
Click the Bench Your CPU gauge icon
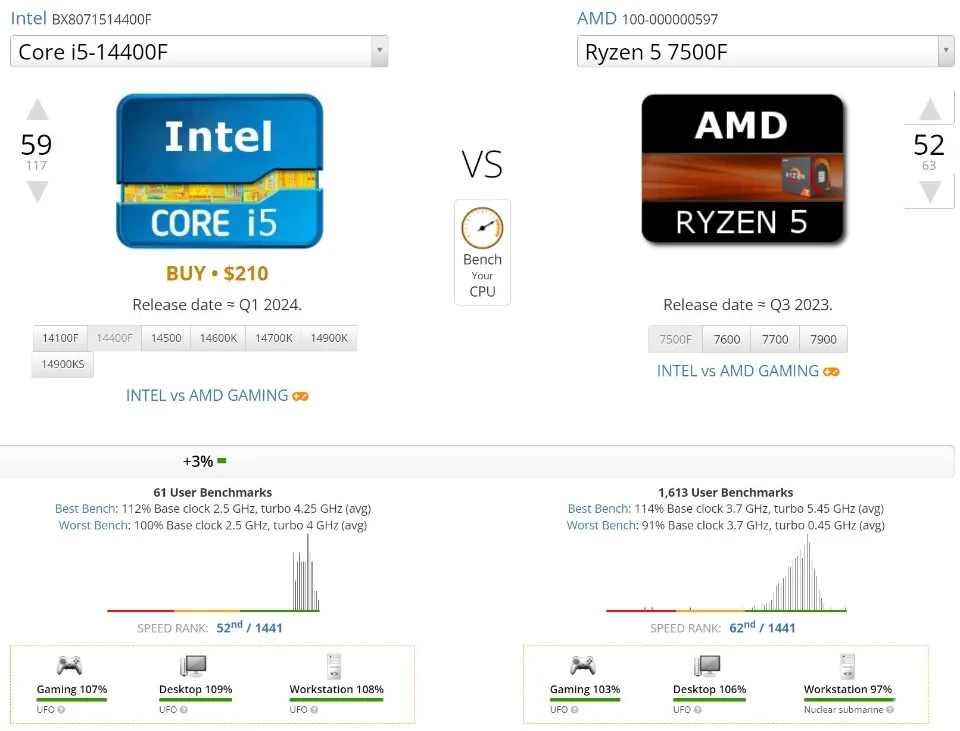pyautogui.click(x=482, y=229)
